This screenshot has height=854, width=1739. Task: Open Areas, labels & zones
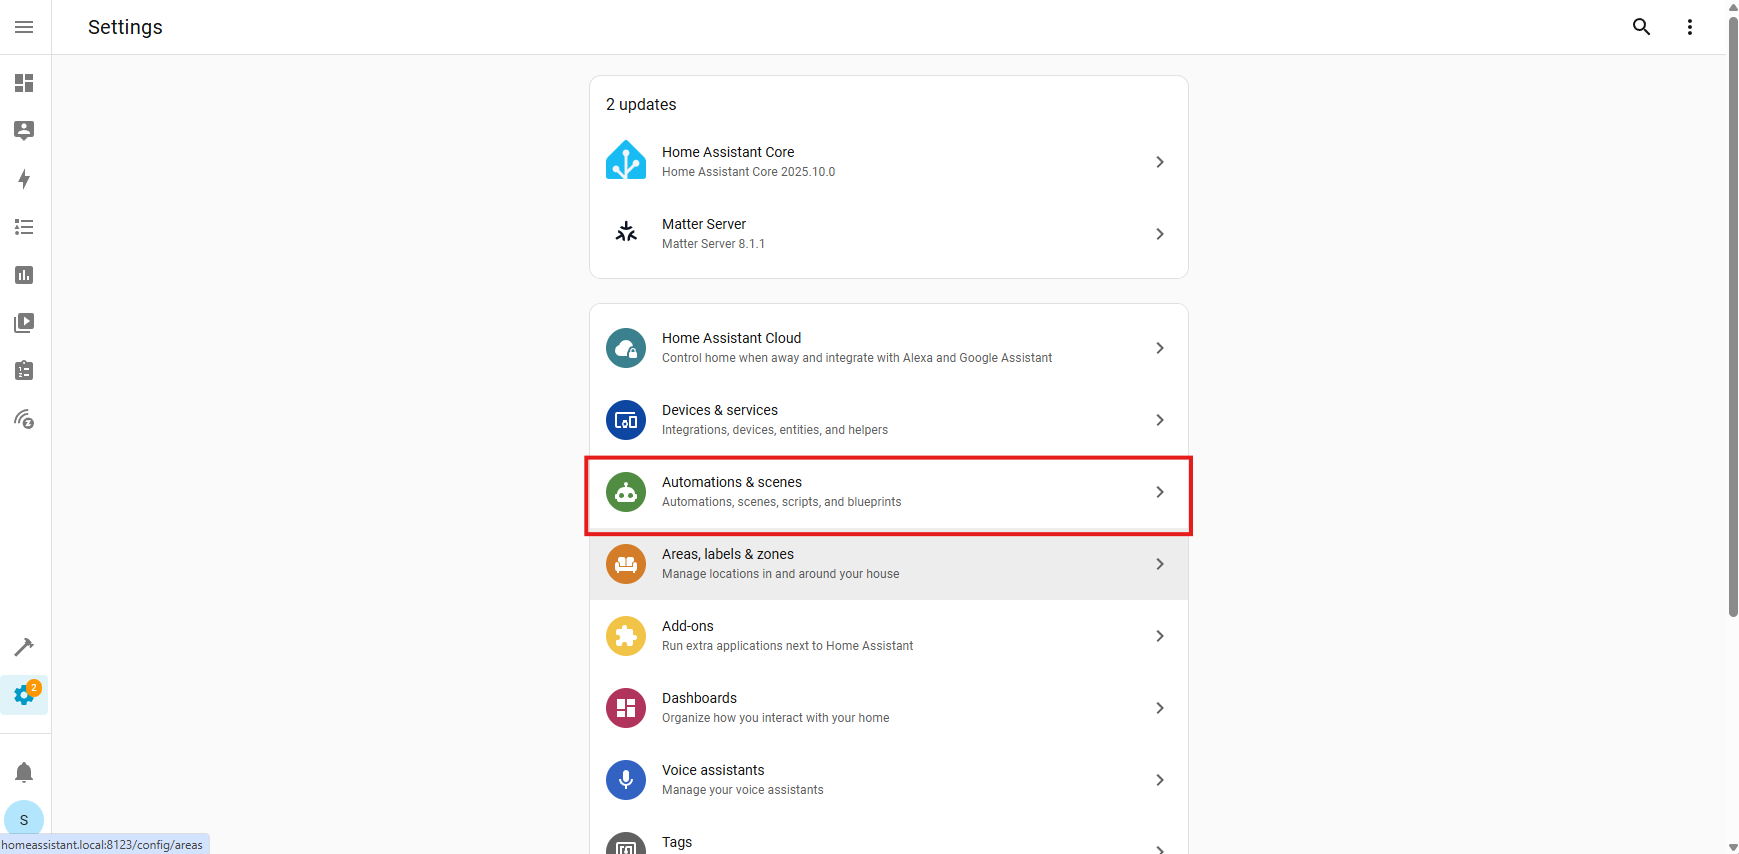pyautogui.click(x=888, y=564)
